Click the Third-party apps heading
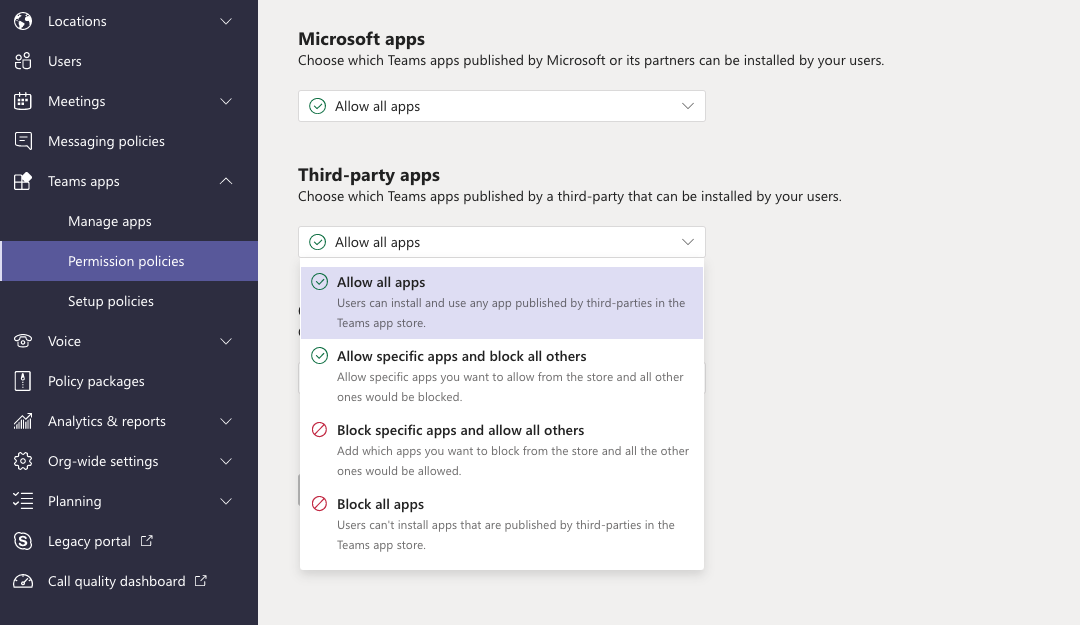The width and height of the screenshot is (1080, 625). (369, 175)
